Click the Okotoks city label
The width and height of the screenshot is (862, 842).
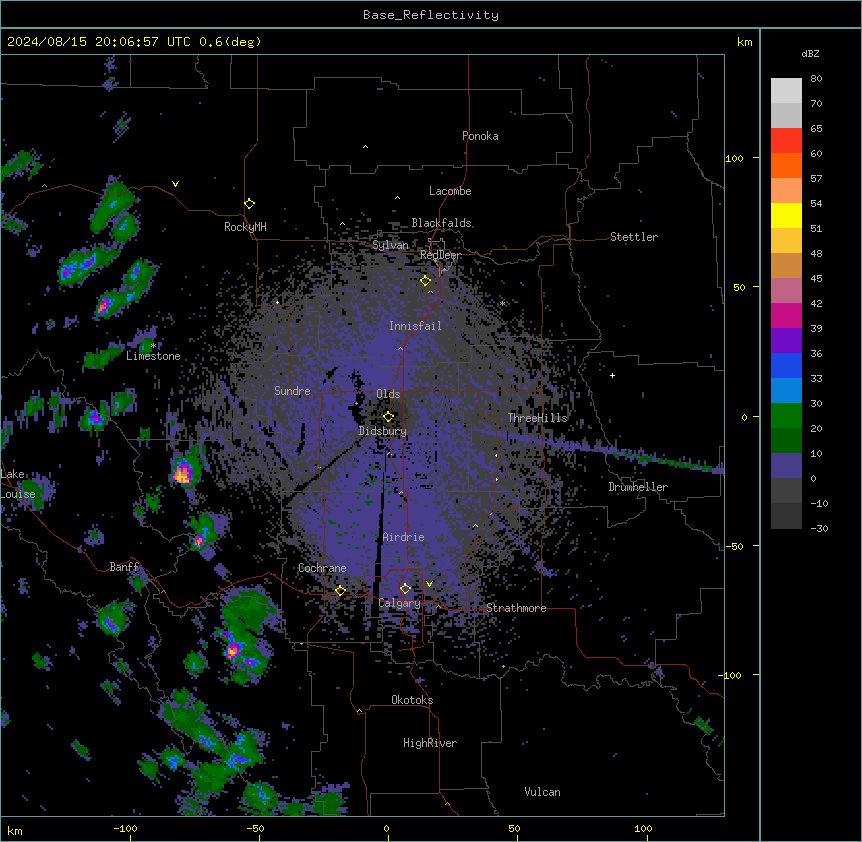[412, 700]
